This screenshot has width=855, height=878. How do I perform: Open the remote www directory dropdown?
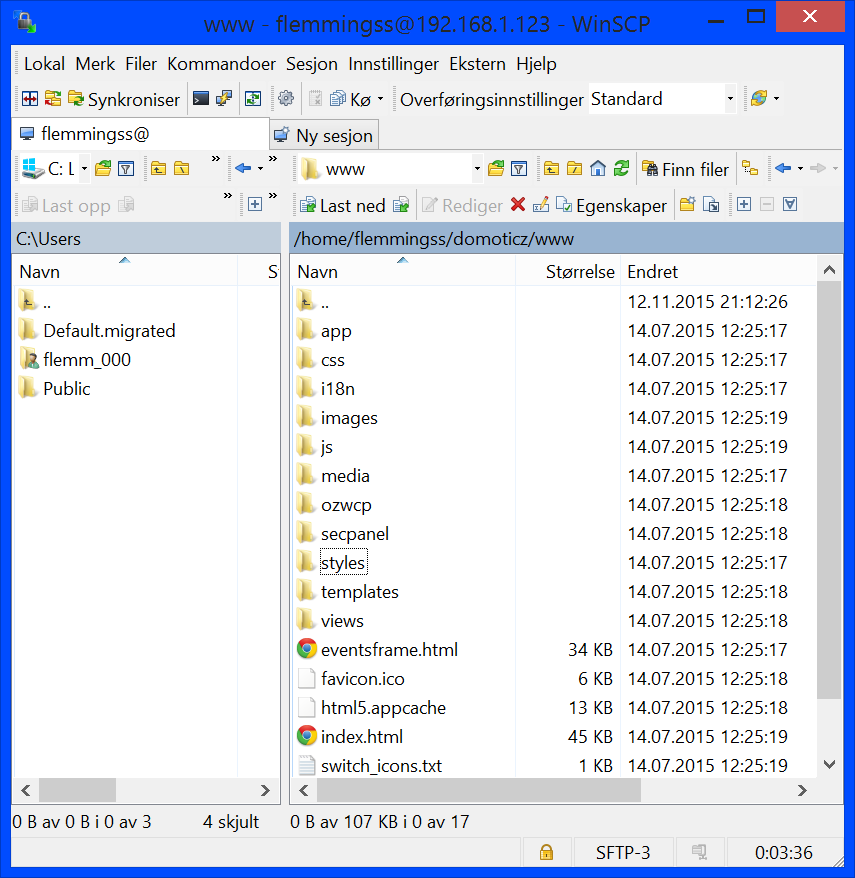(477, 169)
